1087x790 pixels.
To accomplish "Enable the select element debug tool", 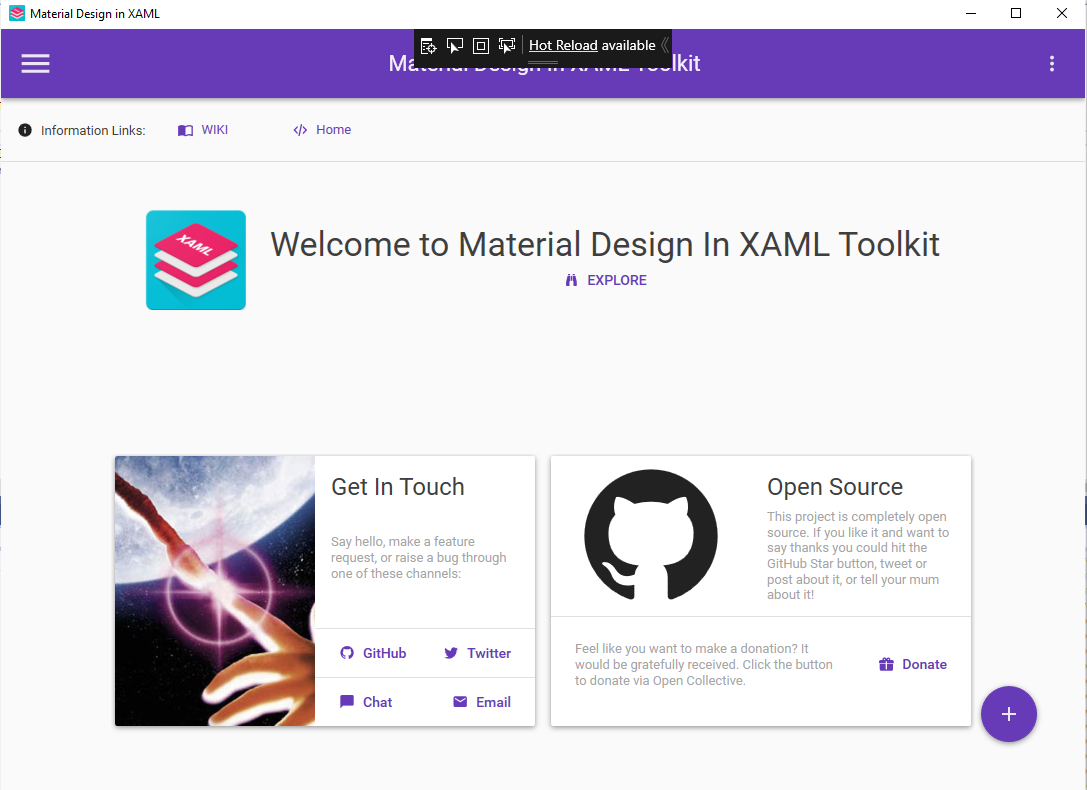I will coord(455,46).
